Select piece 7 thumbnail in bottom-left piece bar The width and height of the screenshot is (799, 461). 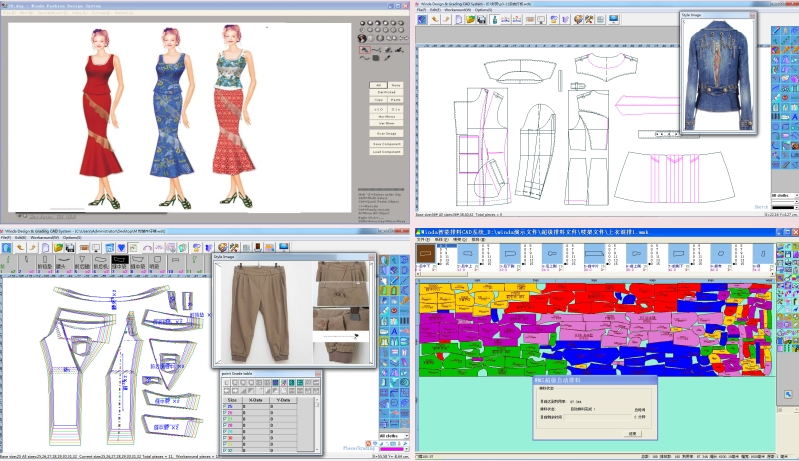(120, 264)
